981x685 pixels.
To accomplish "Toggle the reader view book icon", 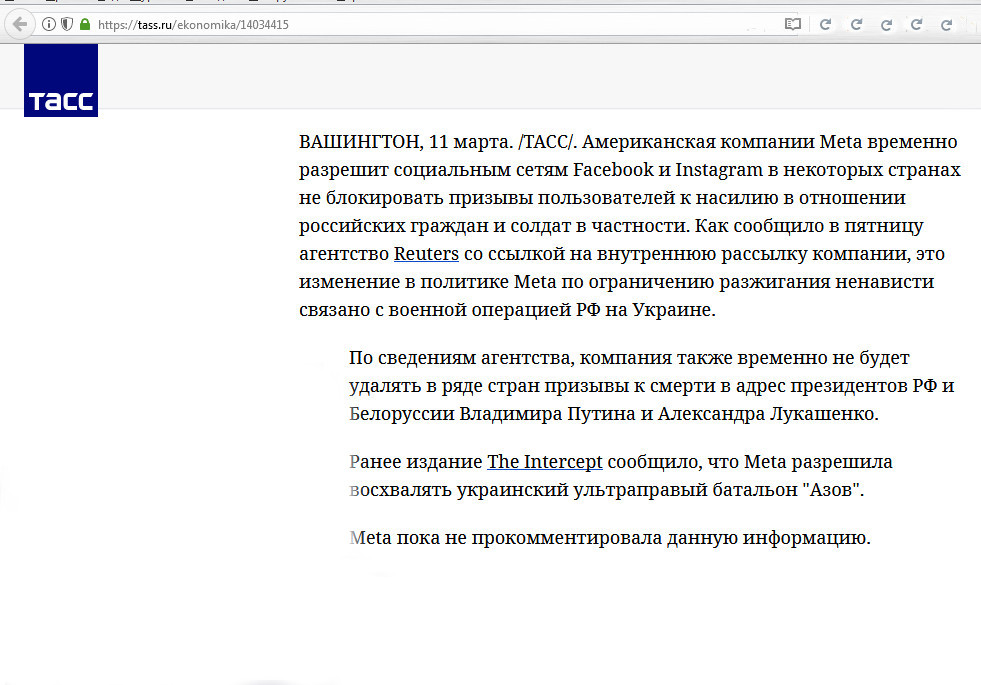I will [x=793, y=24].
